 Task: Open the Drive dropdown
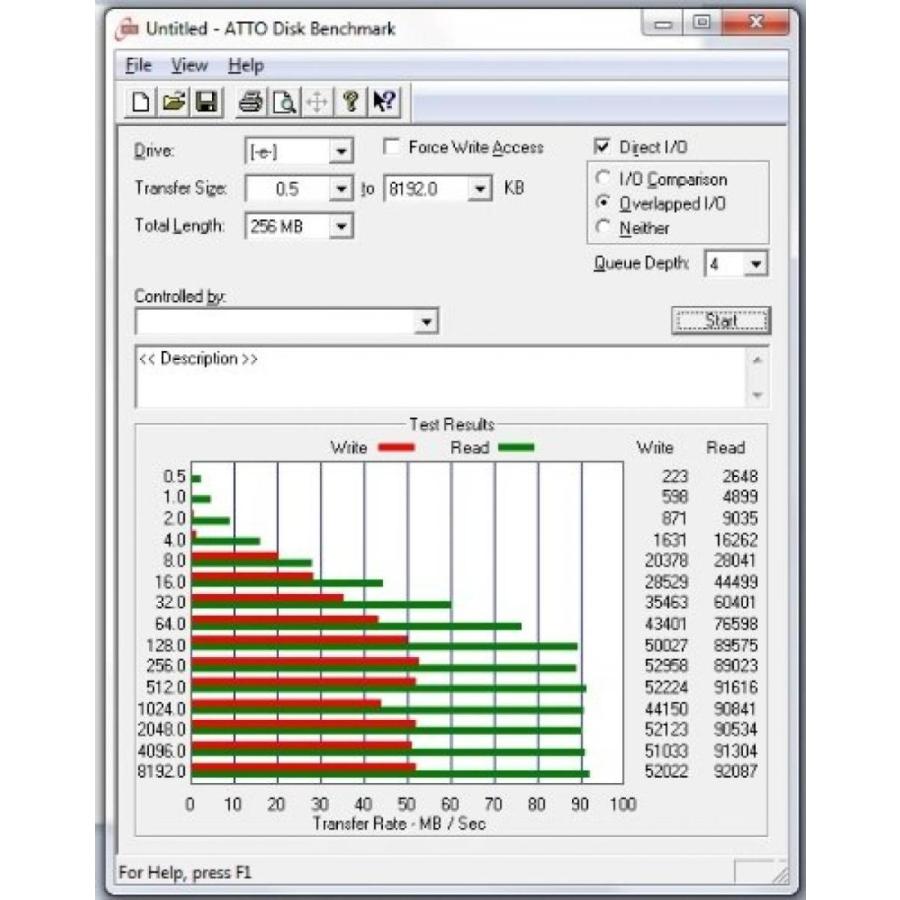341,152
